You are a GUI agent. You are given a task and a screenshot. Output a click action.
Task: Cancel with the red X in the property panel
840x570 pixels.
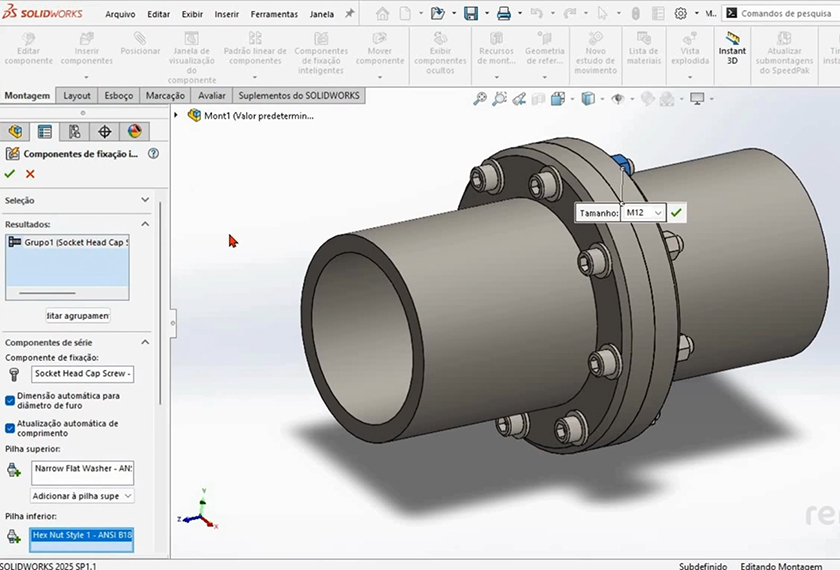pos(30,174)
